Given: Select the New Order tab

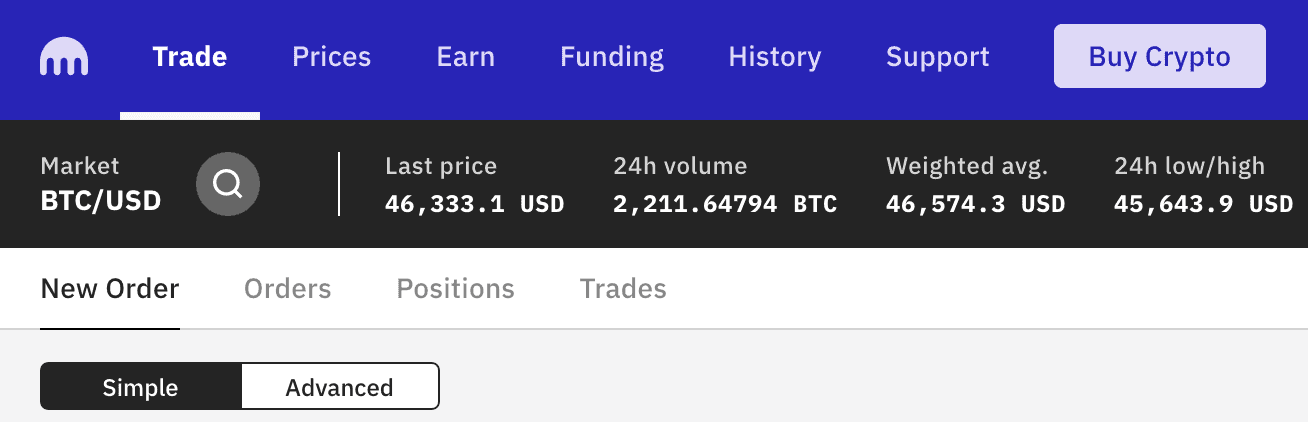Looking at the screenshot, I should (110, 290).
